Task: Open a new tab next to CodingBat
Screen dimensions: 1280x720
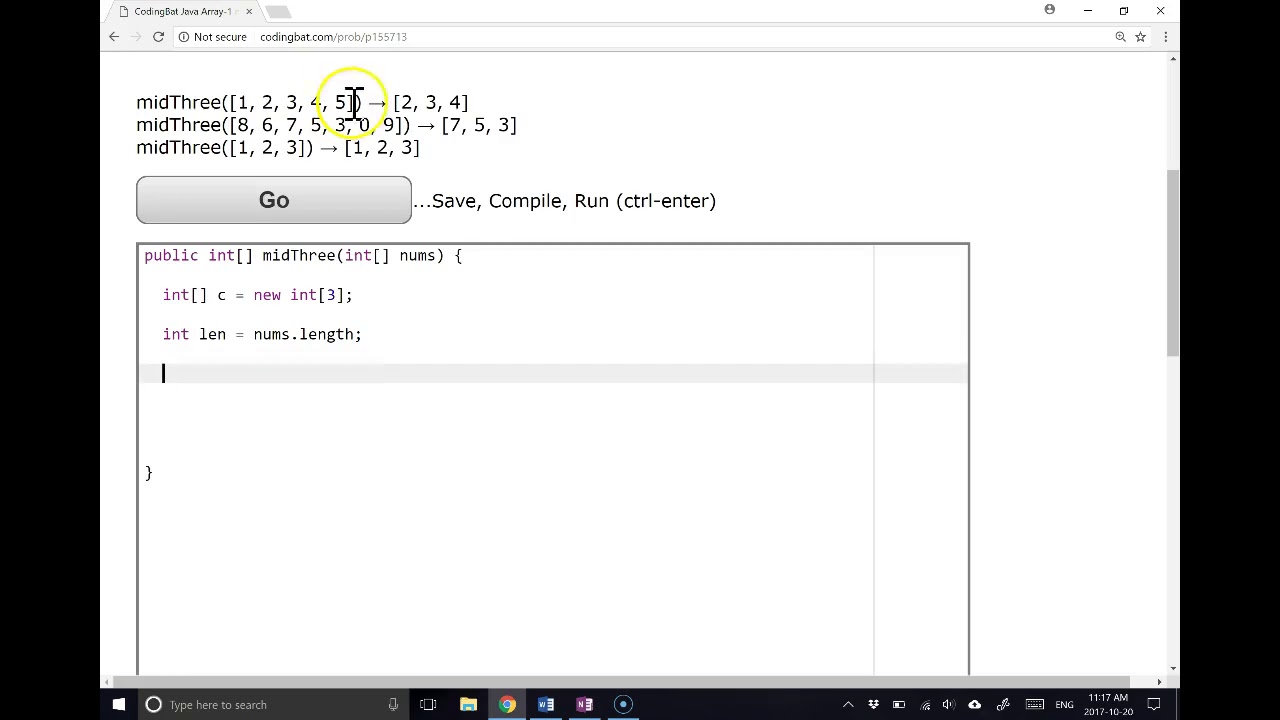Action: click(x=278, y=11)
